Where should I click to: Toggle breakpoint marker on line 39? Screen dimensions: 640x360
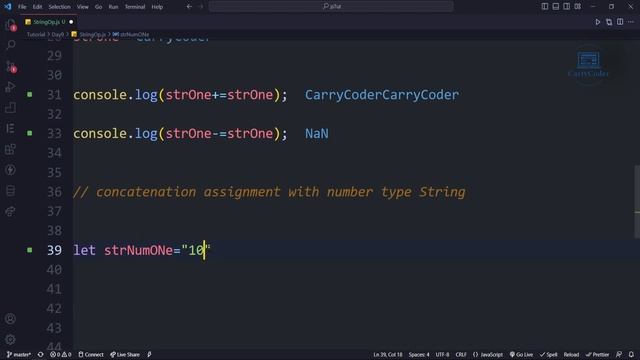pos(30,250)
